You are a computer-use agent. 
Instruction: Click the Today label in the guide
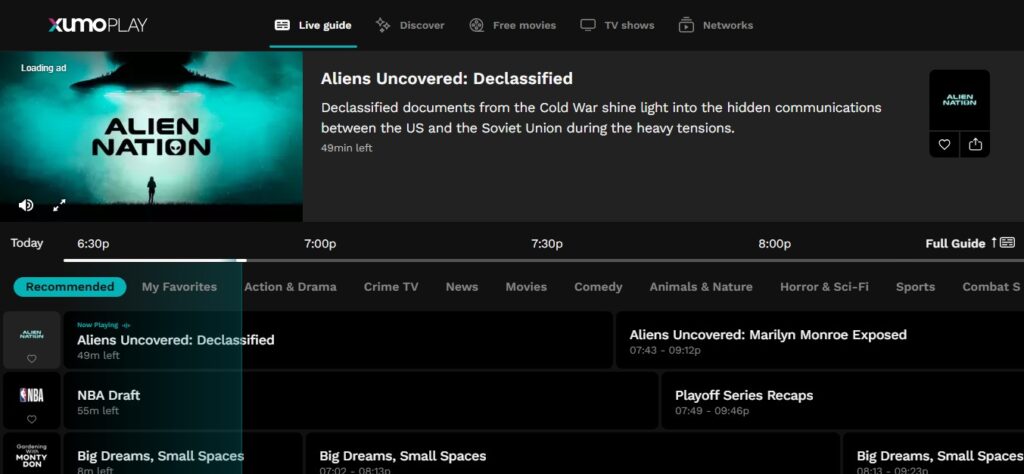[x=27, y=243]
